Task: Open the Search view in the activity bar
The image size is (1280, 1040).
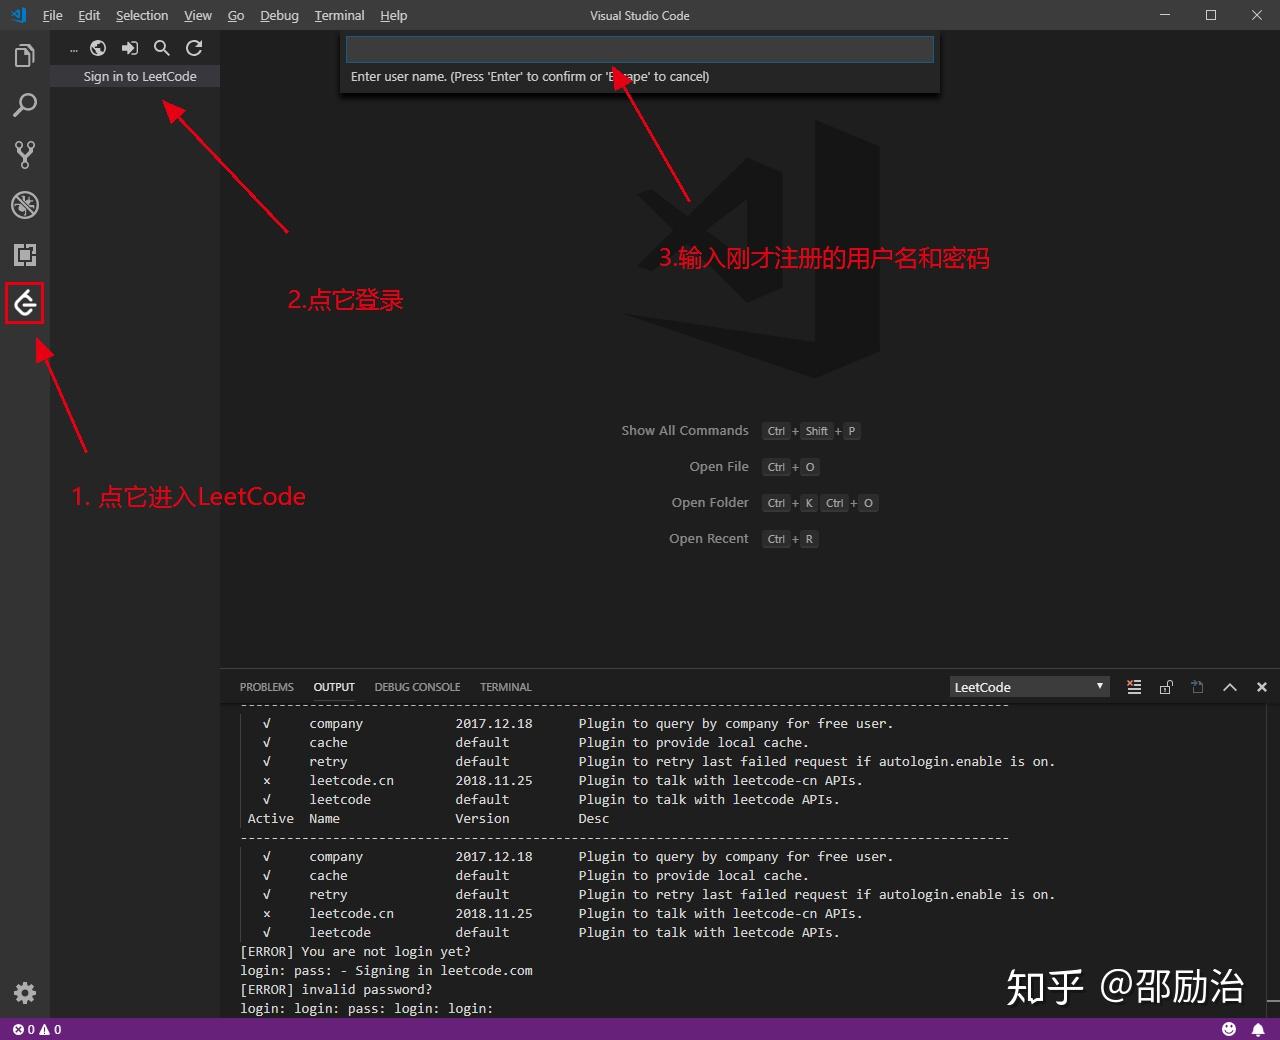Action: [25, 105]
